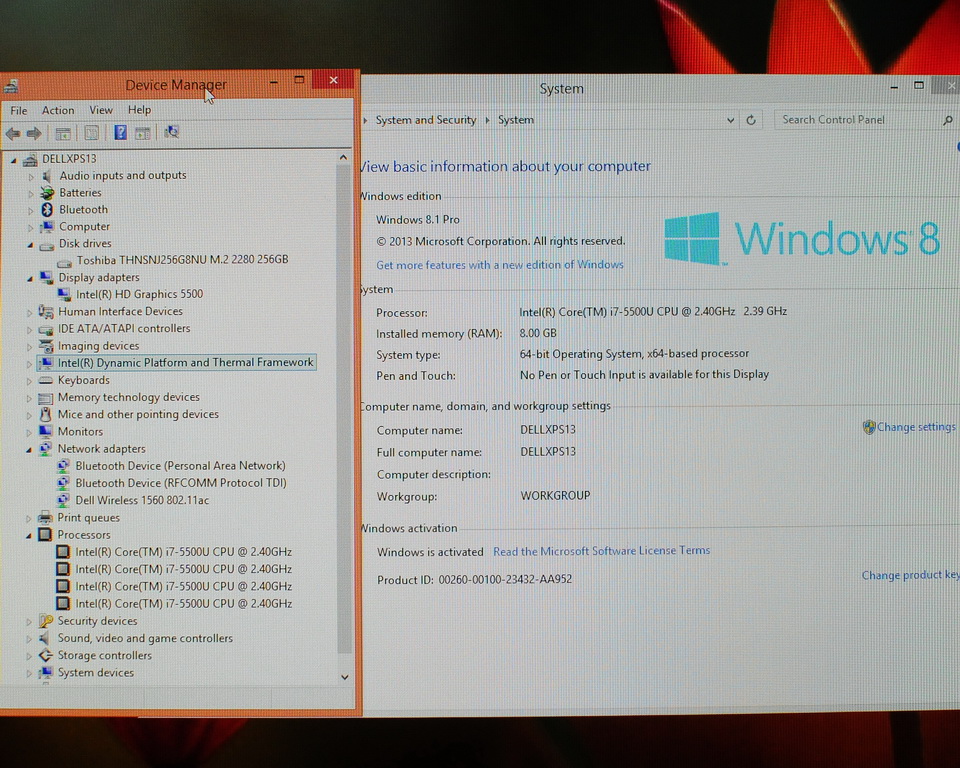Screen dimensions: 960x768
Task: Click the scroll up arrow in Device Manager
Action: click(343, 158)
